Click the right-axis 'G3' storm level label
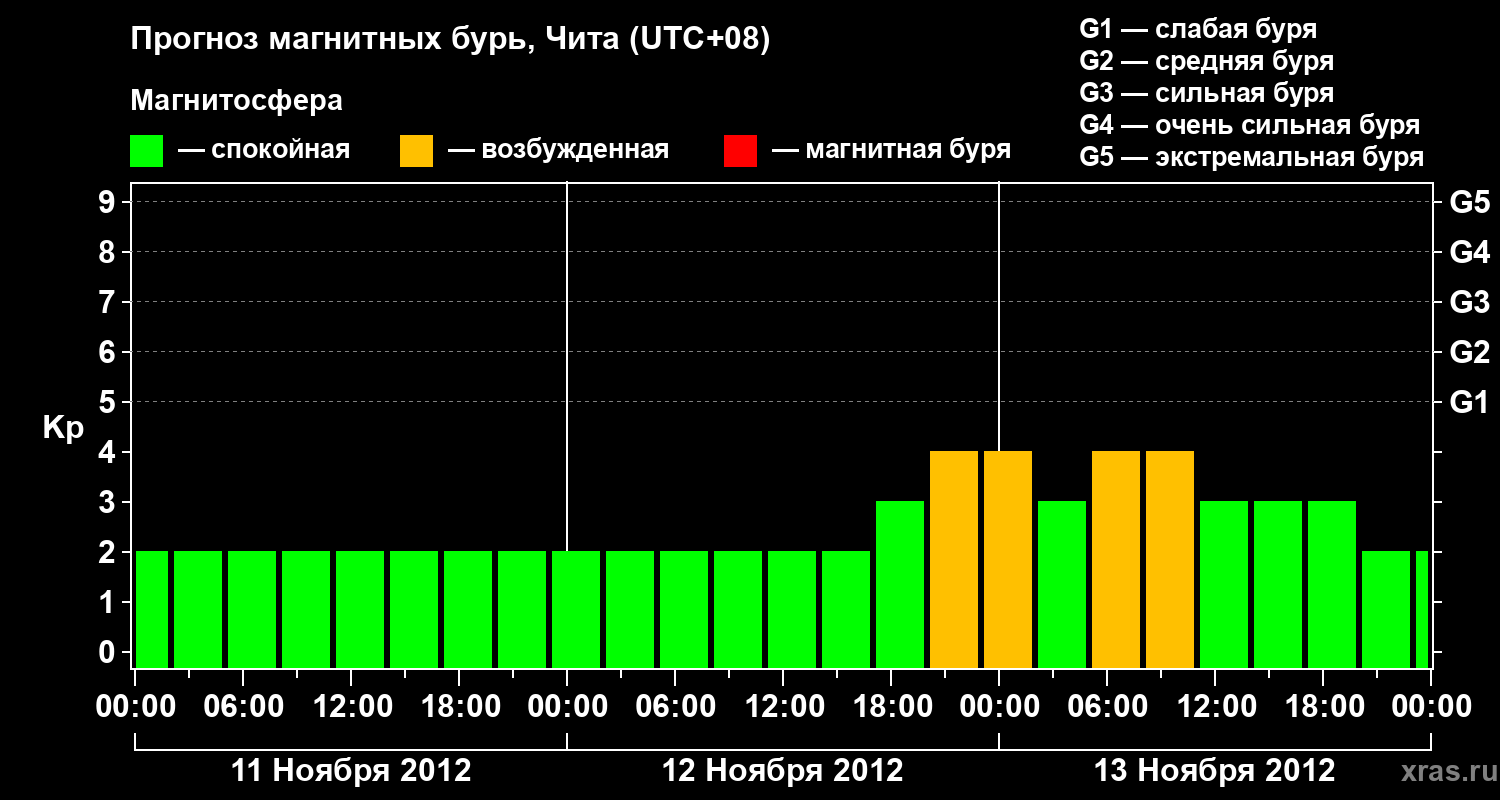 click(1470, 303)
